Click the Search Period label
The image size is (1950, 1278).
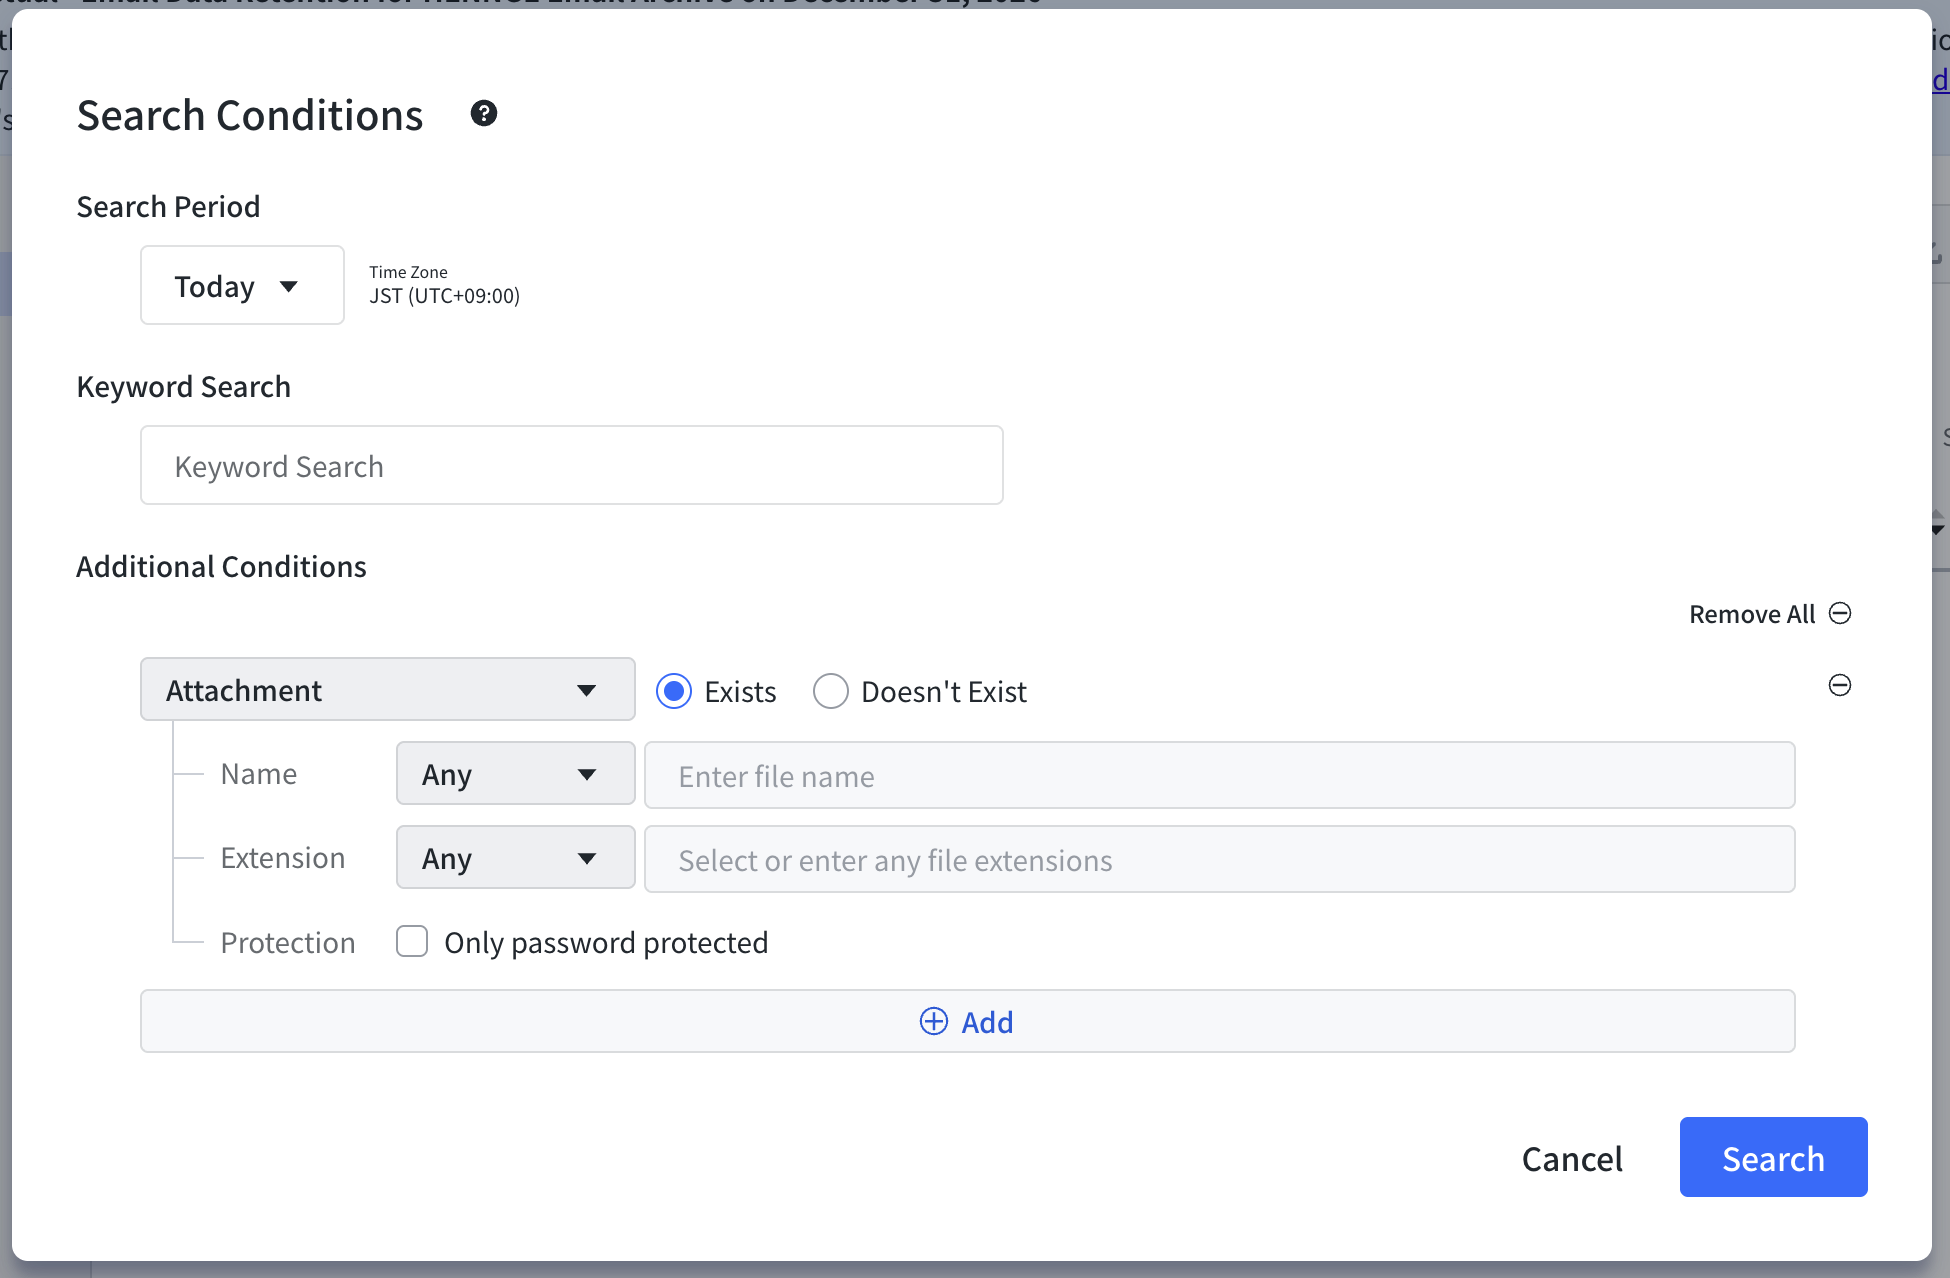pos(169,207)
